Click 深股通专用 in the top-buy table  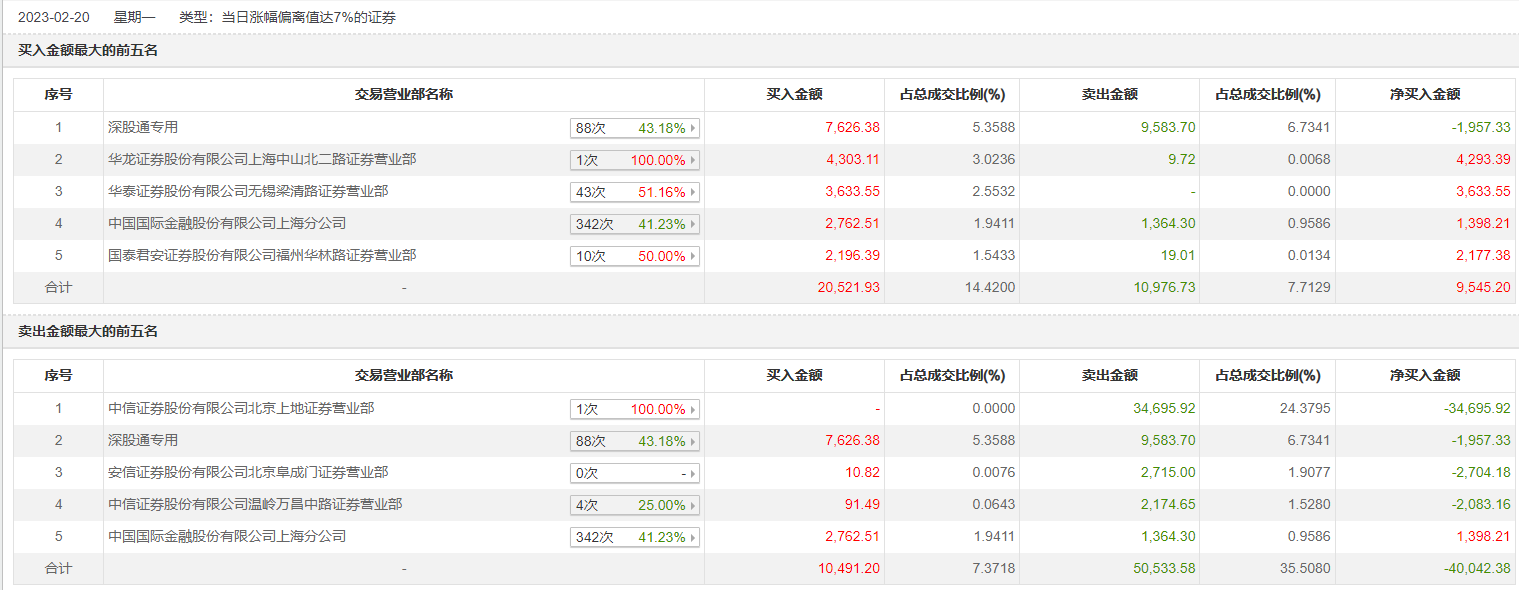click(143, 127)
